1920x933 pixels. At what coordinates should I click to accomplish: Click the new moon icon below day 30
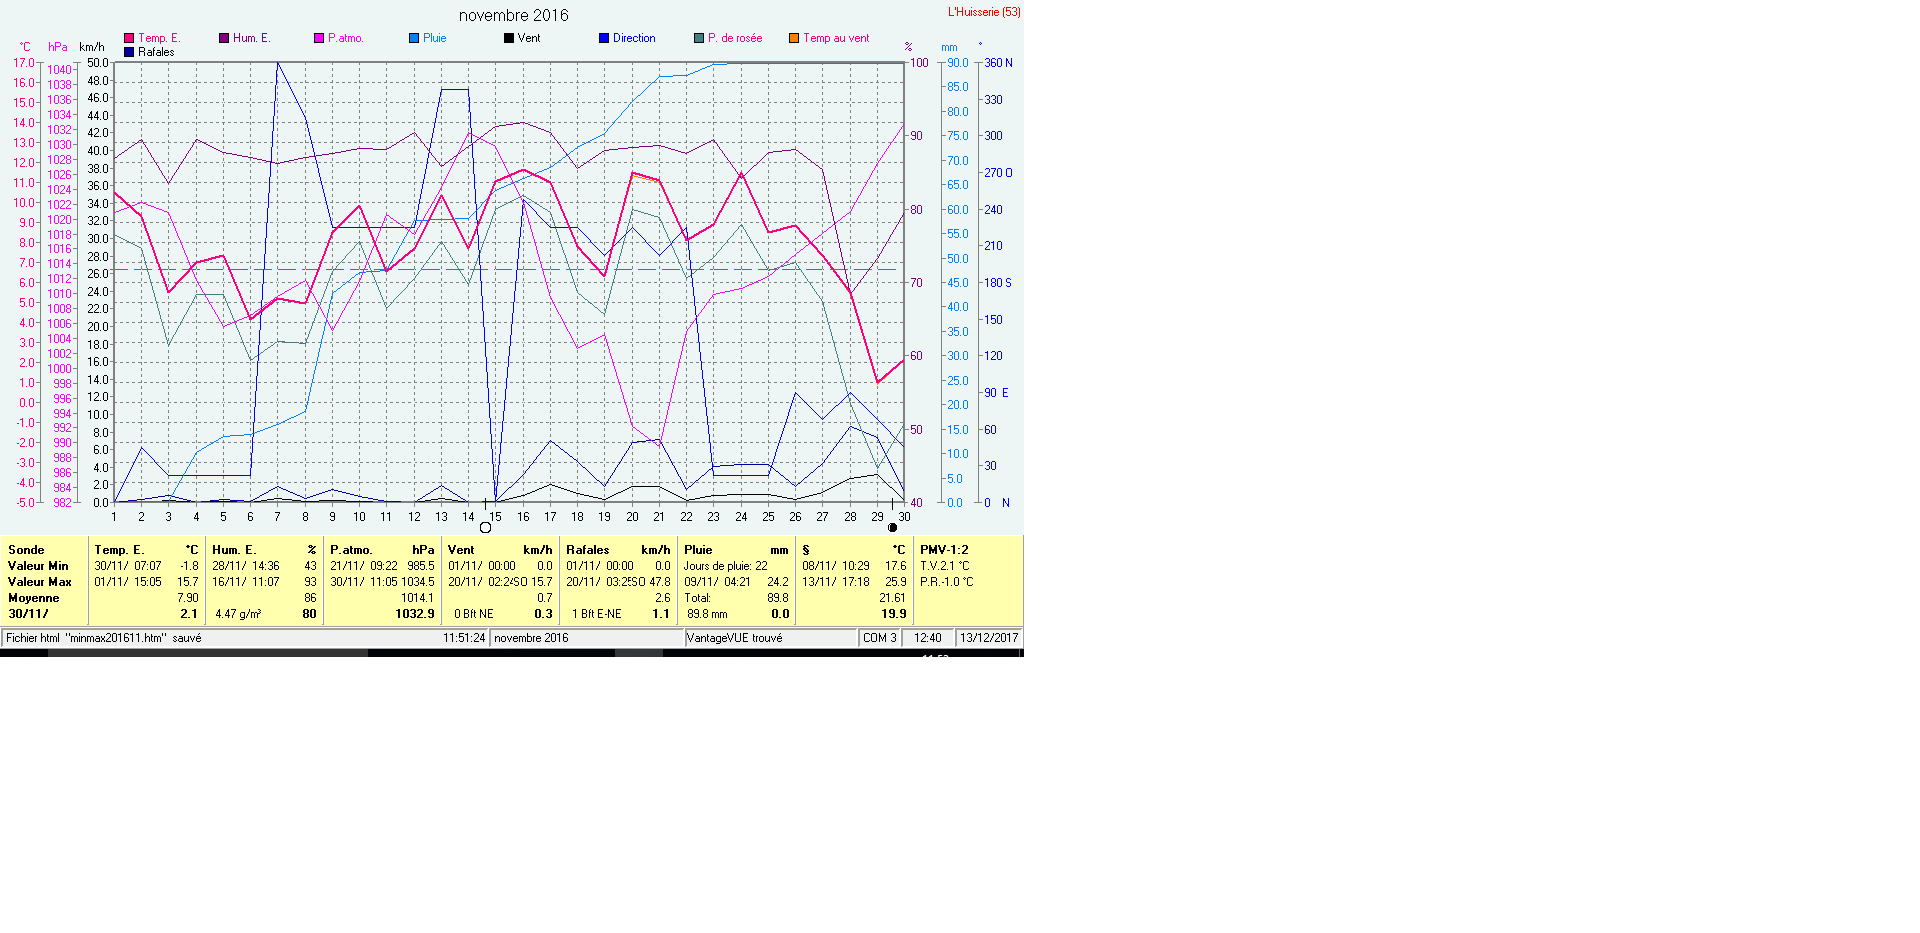(x=893, y=527)
